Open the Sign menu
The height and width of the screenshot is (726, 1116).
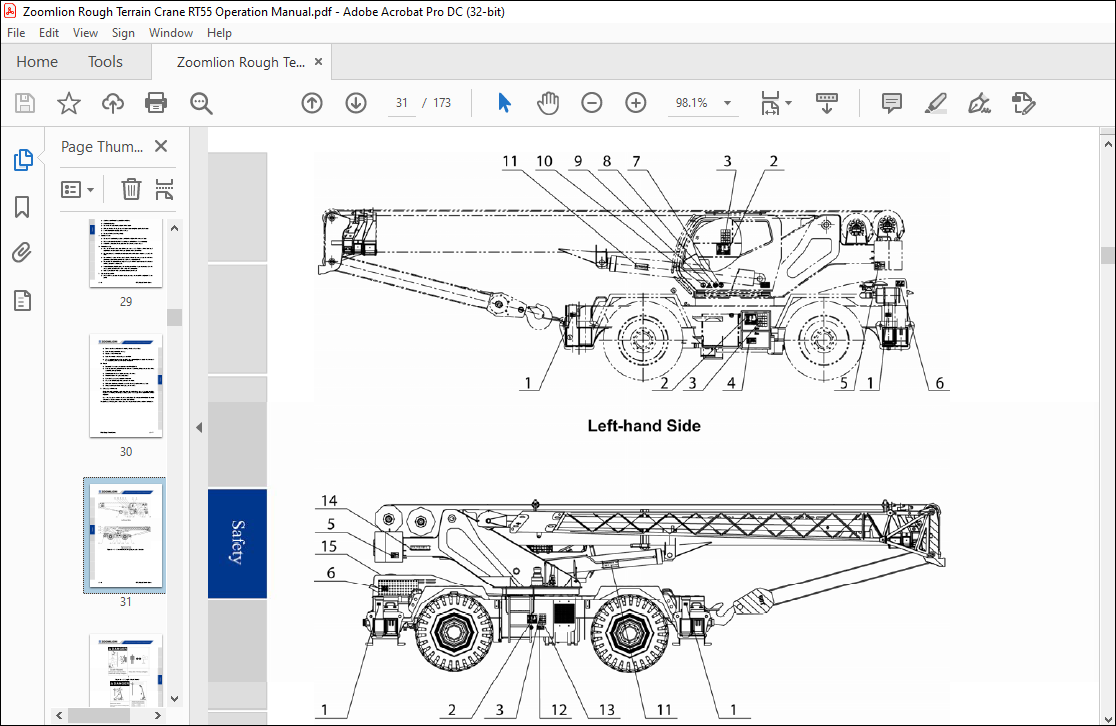[x=123, y=33]
